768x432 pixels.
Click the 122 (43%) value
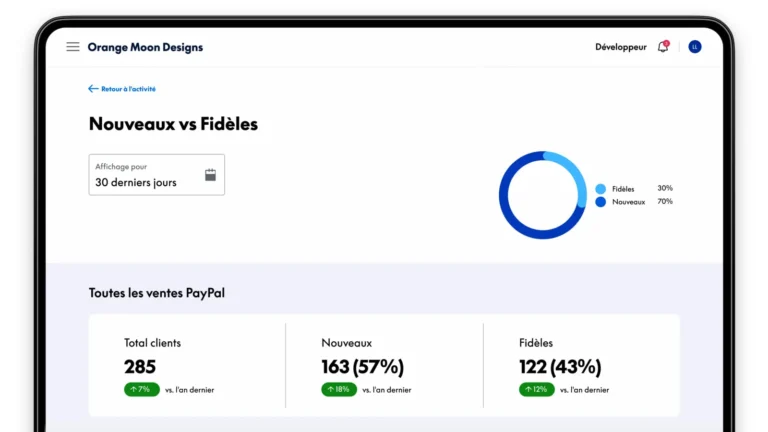[x=560, y=367]
